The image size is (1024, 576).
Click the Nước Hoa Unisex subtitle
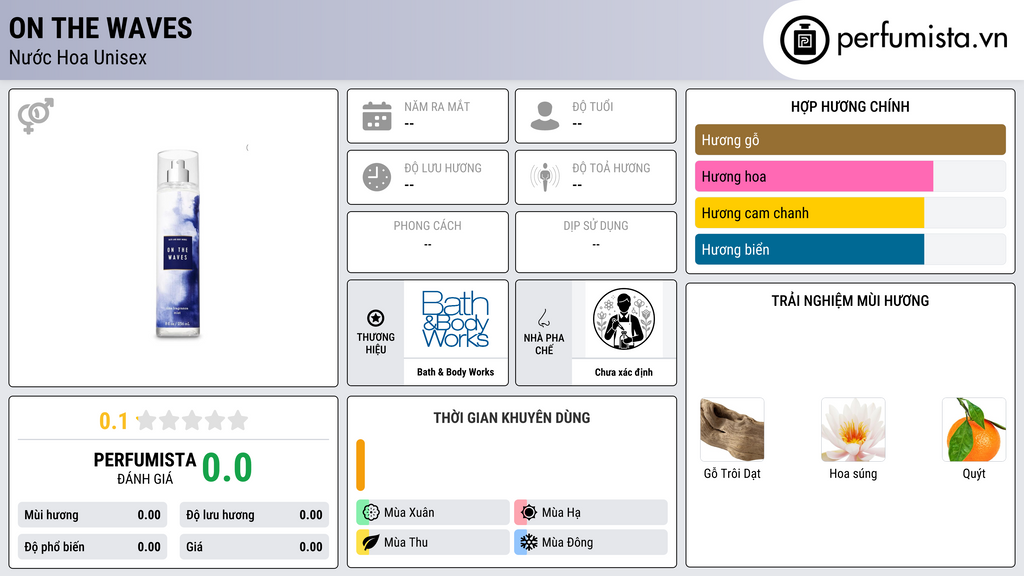tap(78, 57)
